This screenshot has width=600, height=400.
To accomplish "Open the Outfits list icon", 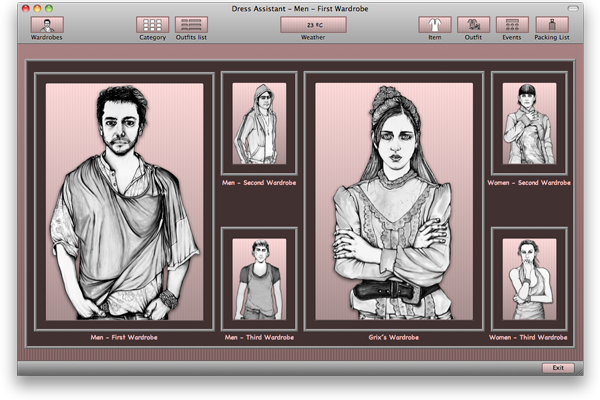I will 191,25.
